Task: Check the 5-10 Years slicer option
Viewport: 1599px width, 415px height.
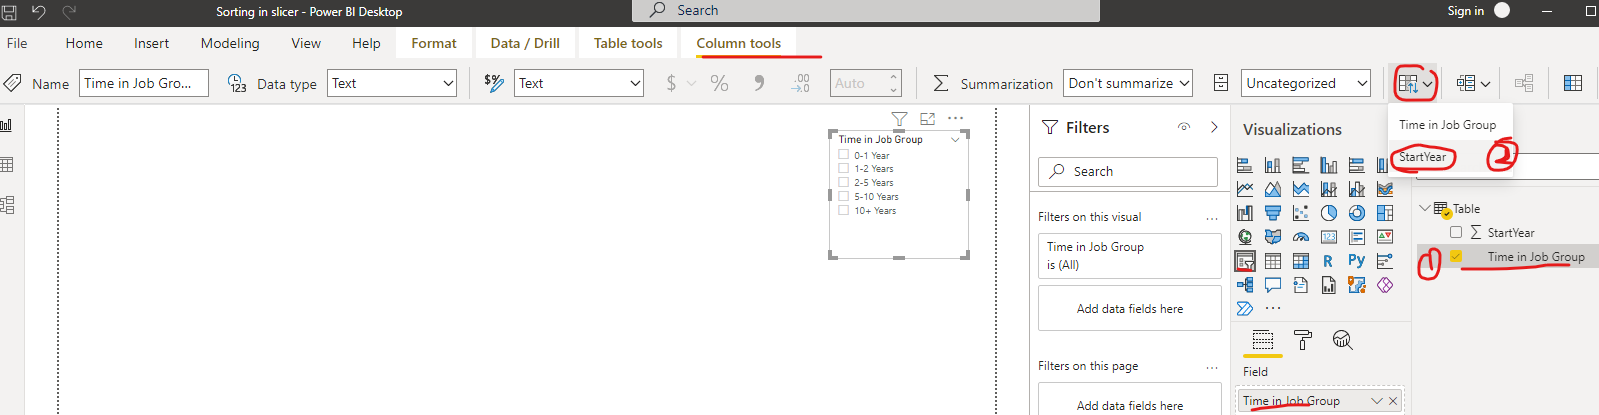Action: (x=844, y=197)
